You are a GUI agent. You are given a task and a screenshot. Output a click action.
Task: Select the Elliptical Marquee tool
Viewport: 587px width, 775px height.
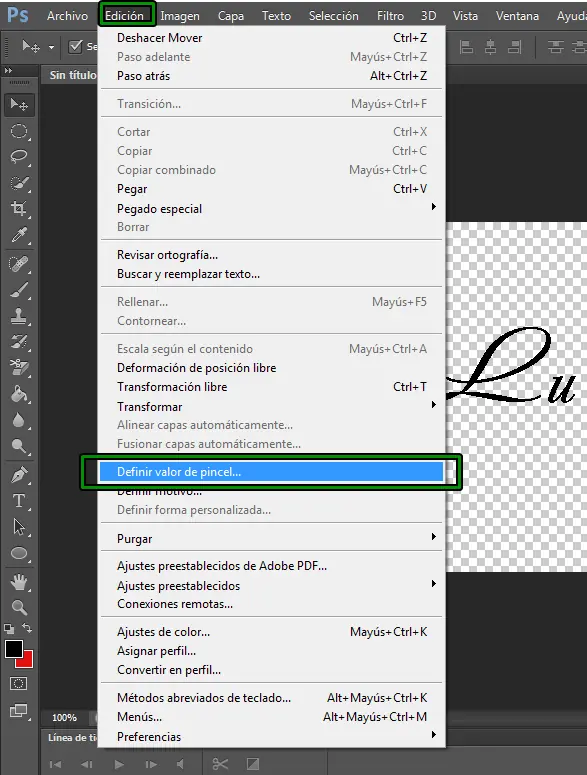pyautogui.click(x=19, y=131)
